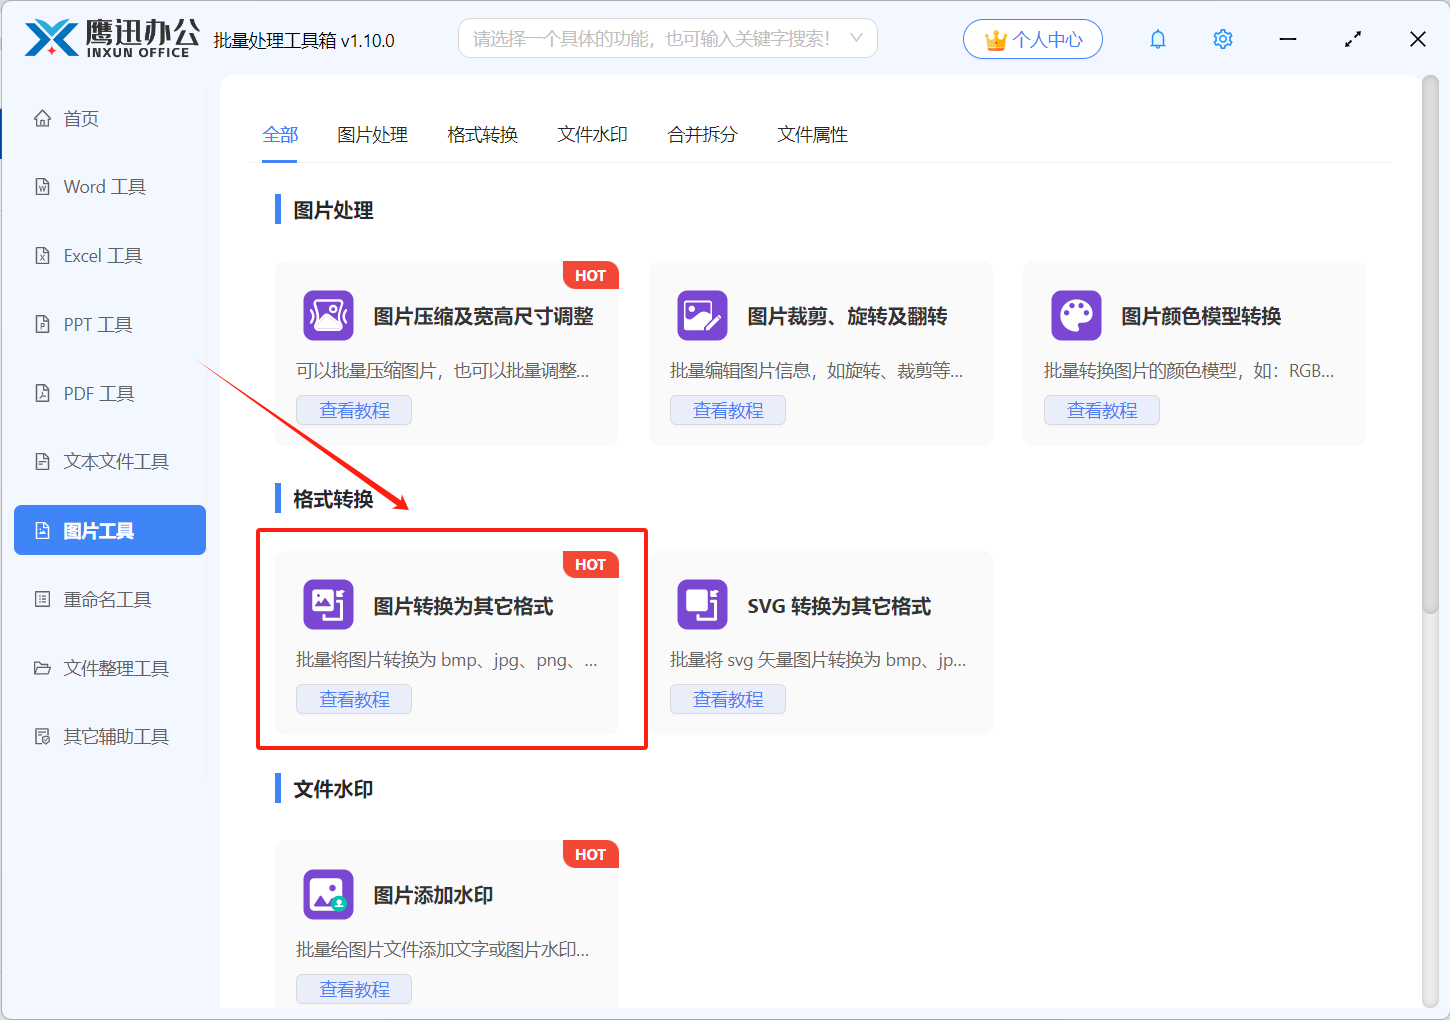Select the 合并拆分 tab

click(702, 134)
